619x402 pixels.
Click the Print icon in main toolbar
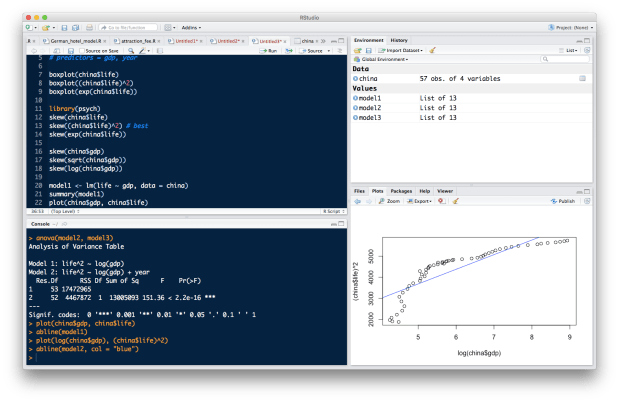tap(90, 28)
